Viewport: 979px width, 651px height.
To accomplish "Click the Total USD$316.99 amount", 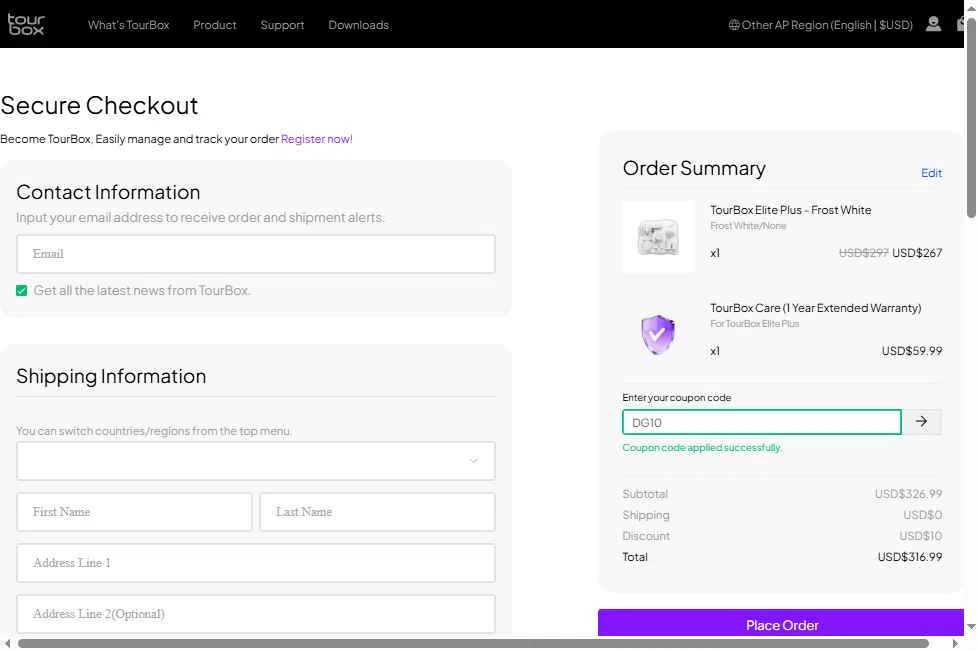I will click(910, 557).
